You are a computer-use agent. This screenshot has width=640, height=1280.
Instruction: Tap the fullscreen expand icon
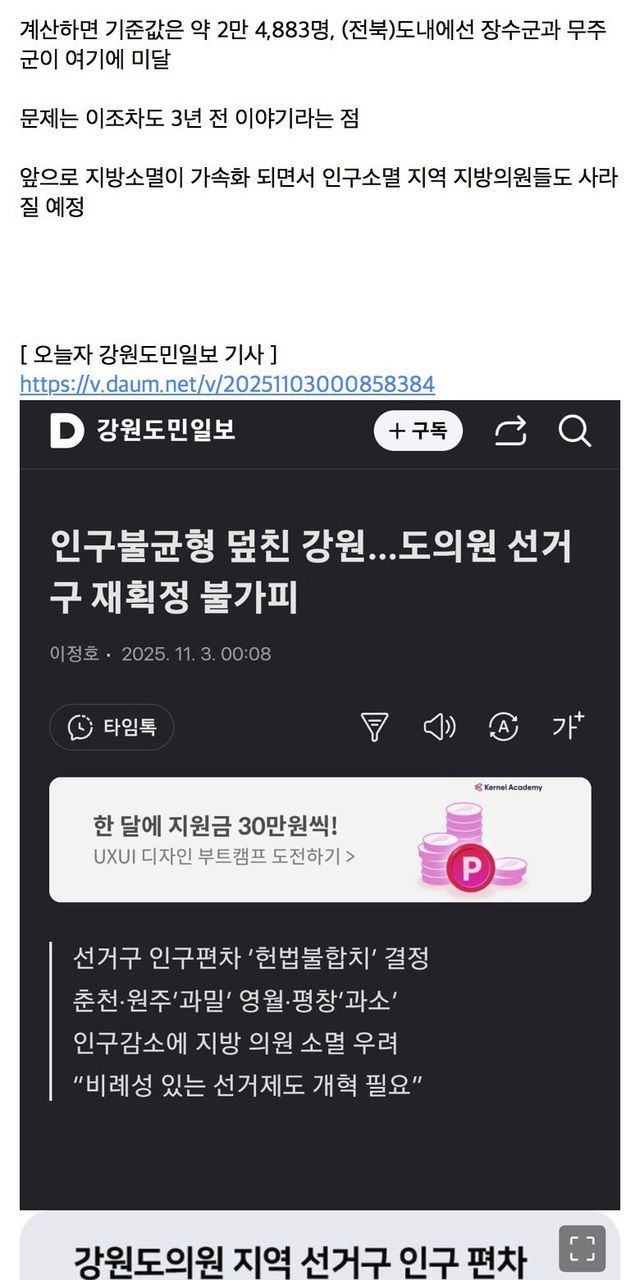coord(582,1249)
